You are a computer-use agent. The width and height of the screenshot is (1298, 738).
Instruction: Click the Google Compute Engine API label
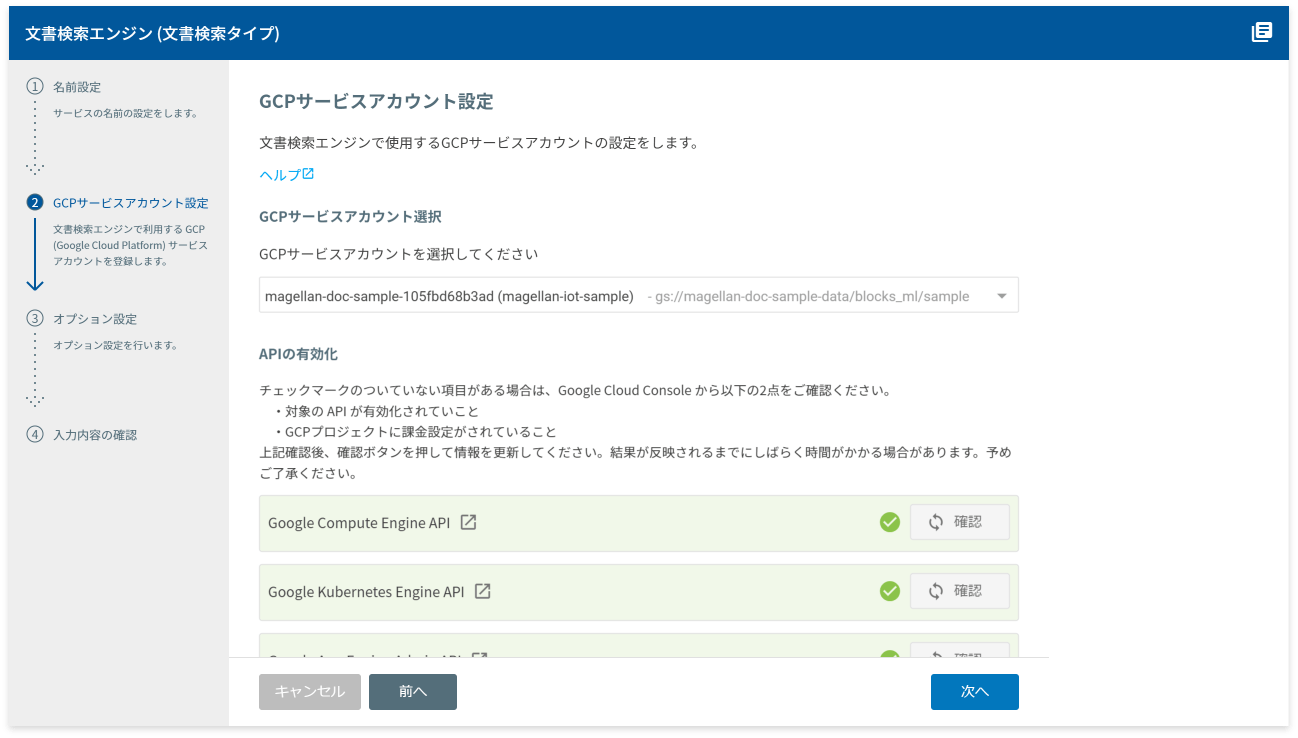pyautogui.click(x=359, y=523)
